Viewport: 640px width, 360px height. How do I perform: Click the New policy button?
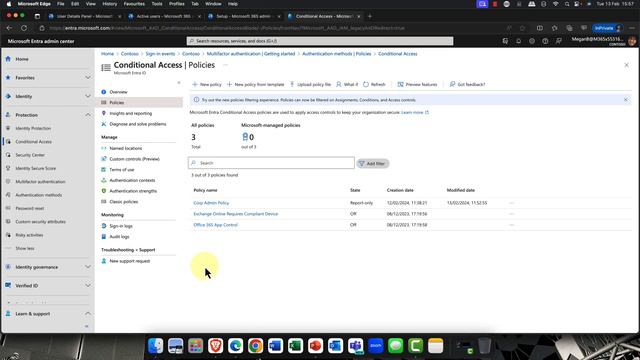point(207,84)
